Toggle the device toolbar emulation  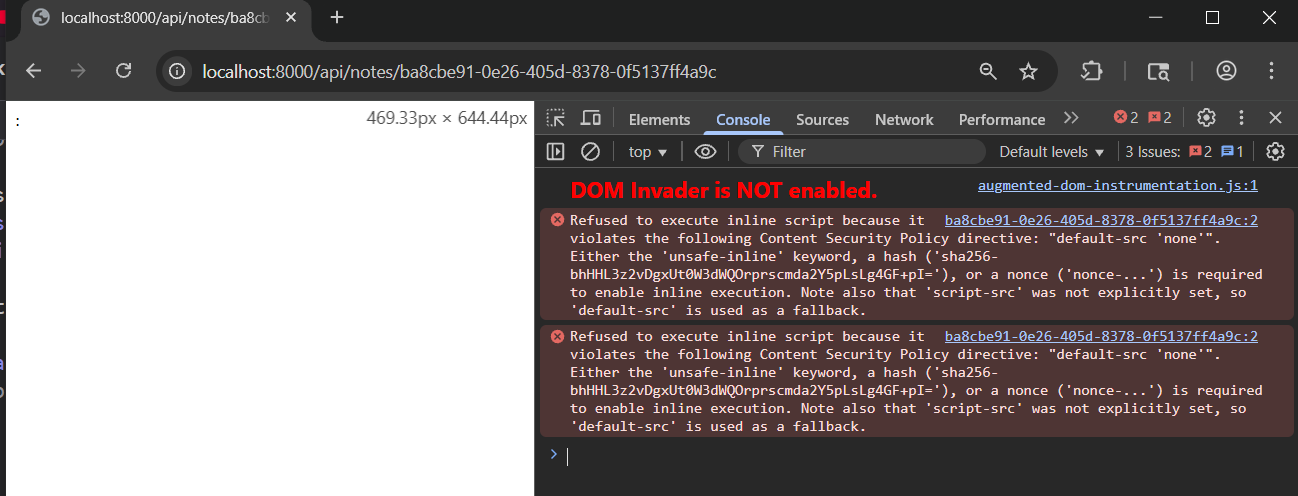pyautogui.click(x=591, y=118)
